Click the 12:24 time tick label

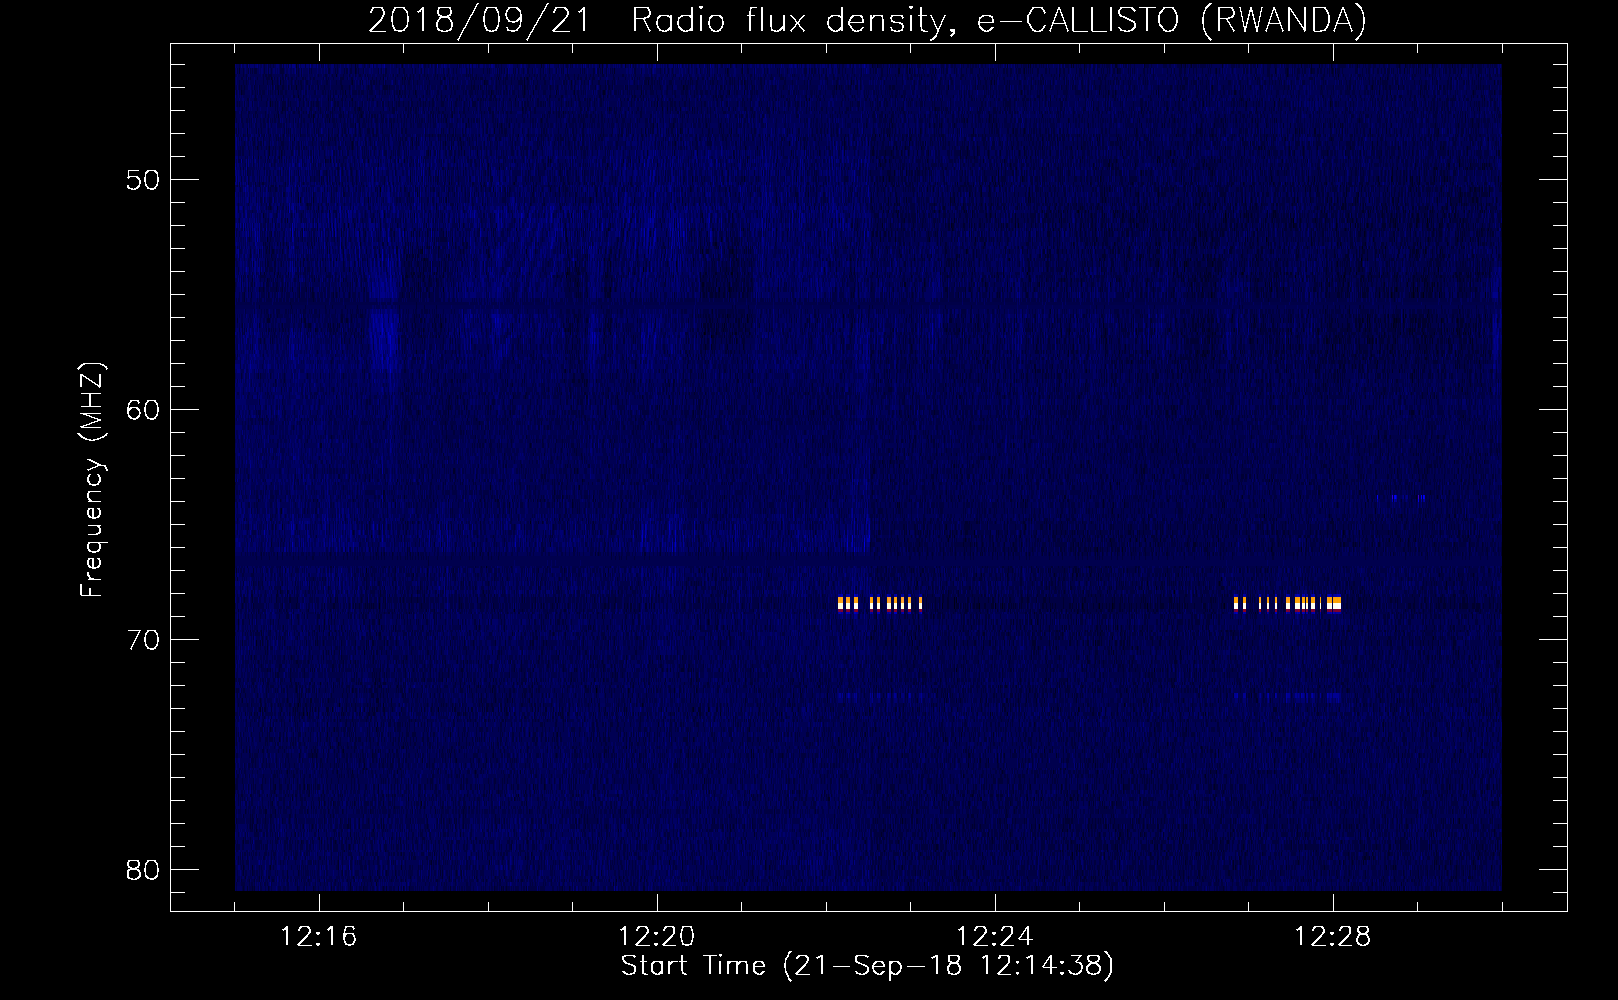995,937
